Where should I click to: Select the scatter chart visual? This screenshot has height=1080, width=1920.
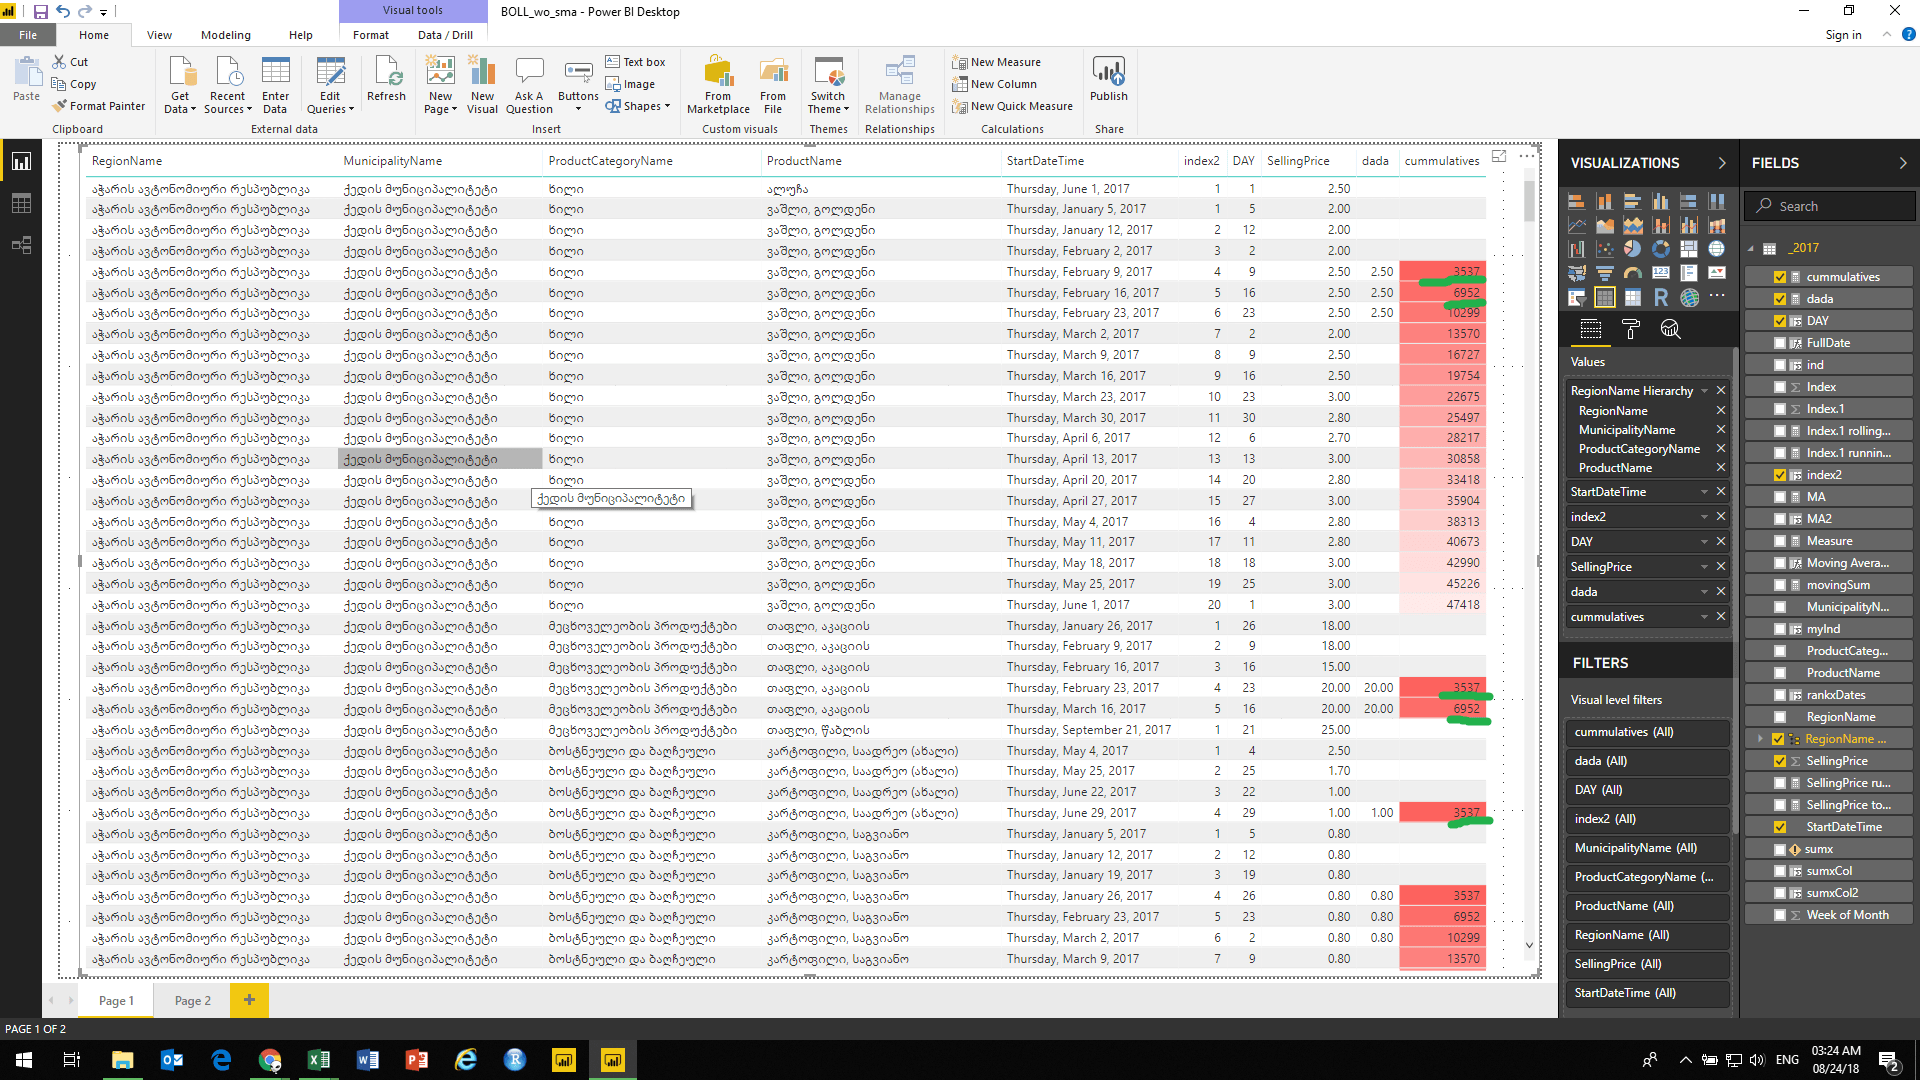(1605, 249)
